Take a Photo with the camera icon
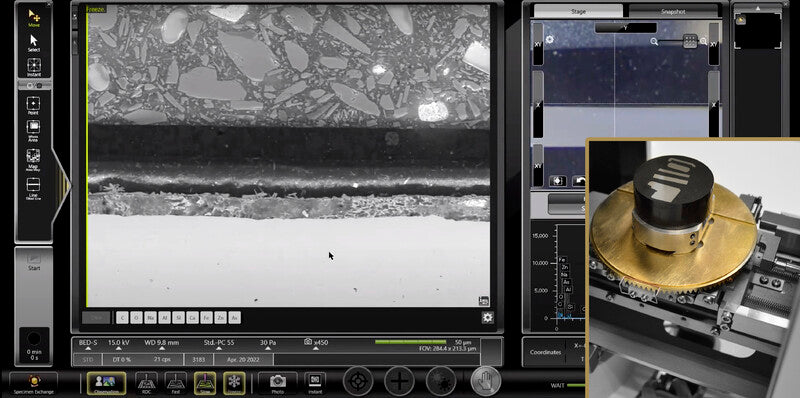The image size is (800, 398). pos(278,383)
